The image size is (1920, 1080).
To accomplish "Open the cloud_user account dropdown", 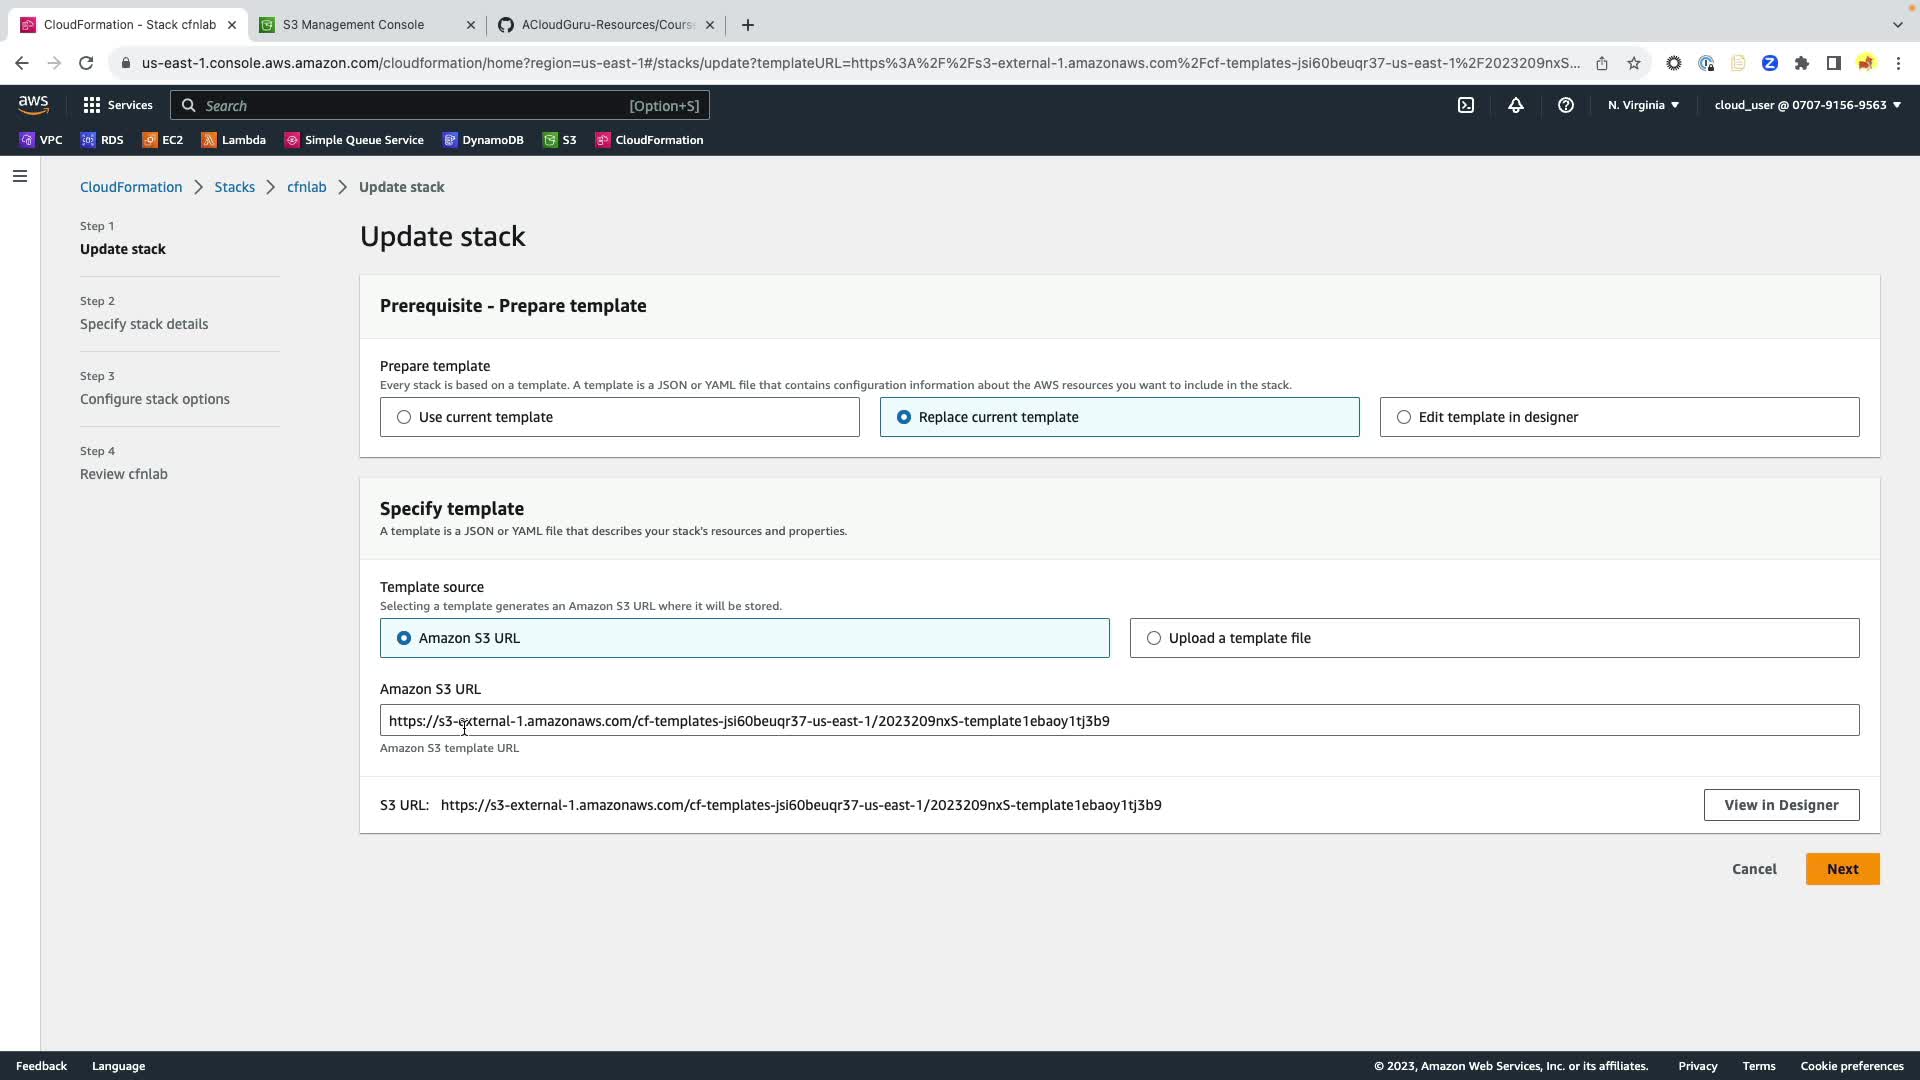I will click(x=1807, y=105).
